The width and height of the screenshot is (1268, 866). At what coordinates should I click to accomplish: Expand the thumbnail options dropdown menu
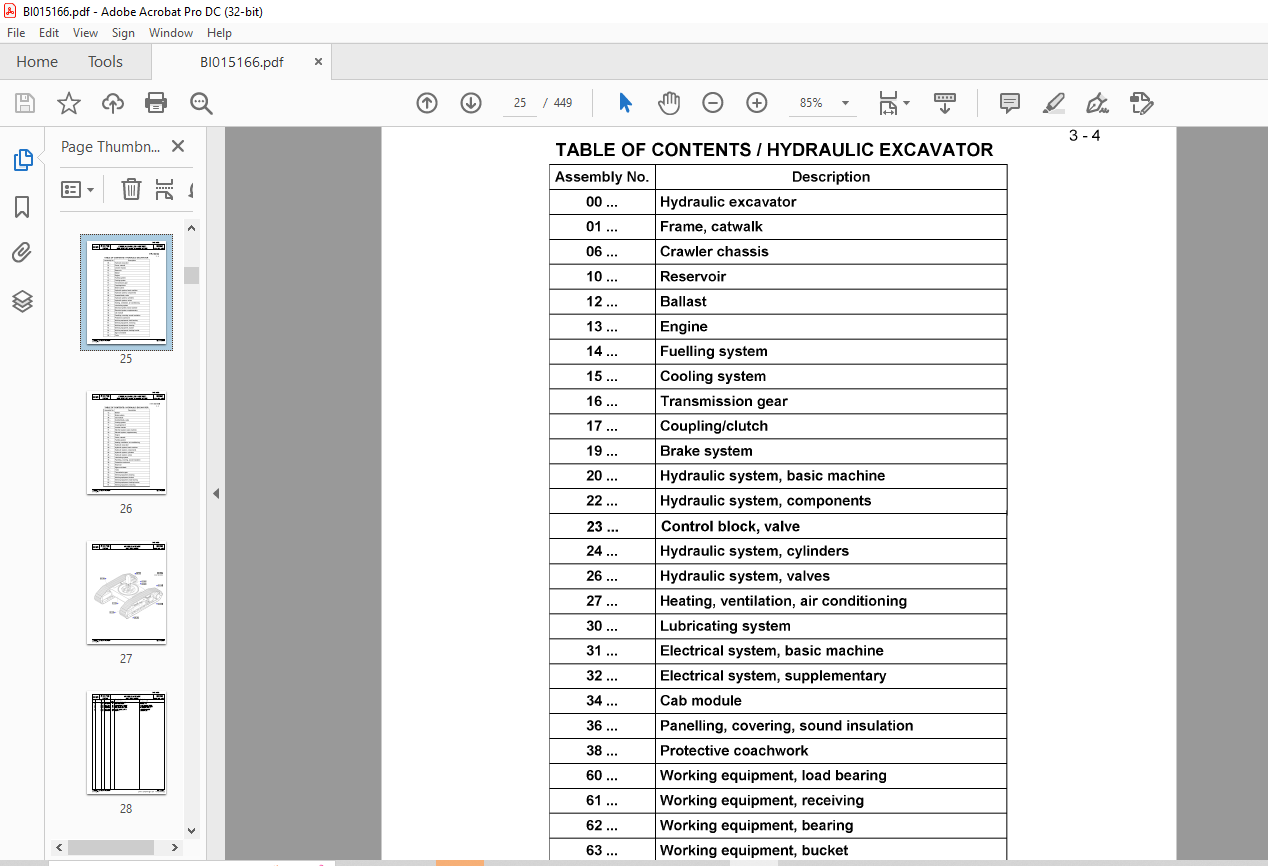click(x=78, y=189)
